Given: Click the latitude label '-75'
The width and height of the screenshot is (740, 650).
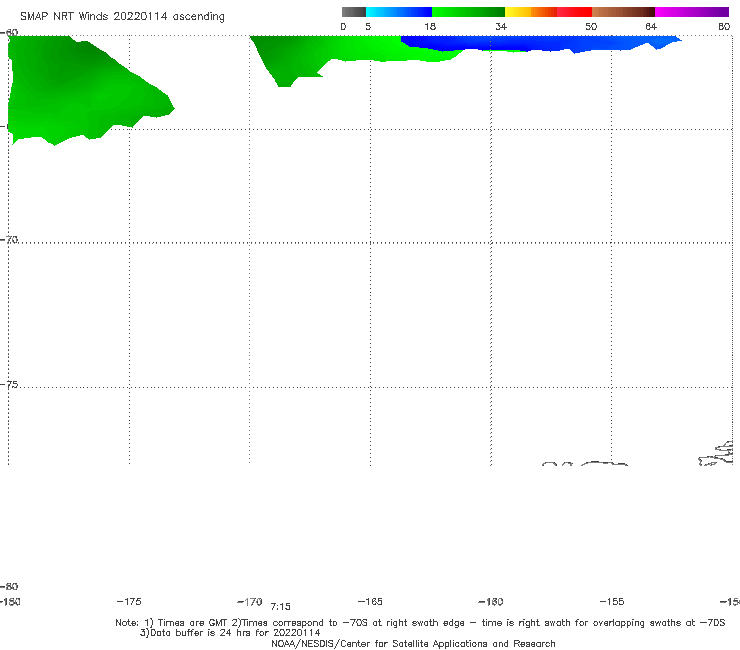Looking at the screenshot, I should (x=9, y=385).
